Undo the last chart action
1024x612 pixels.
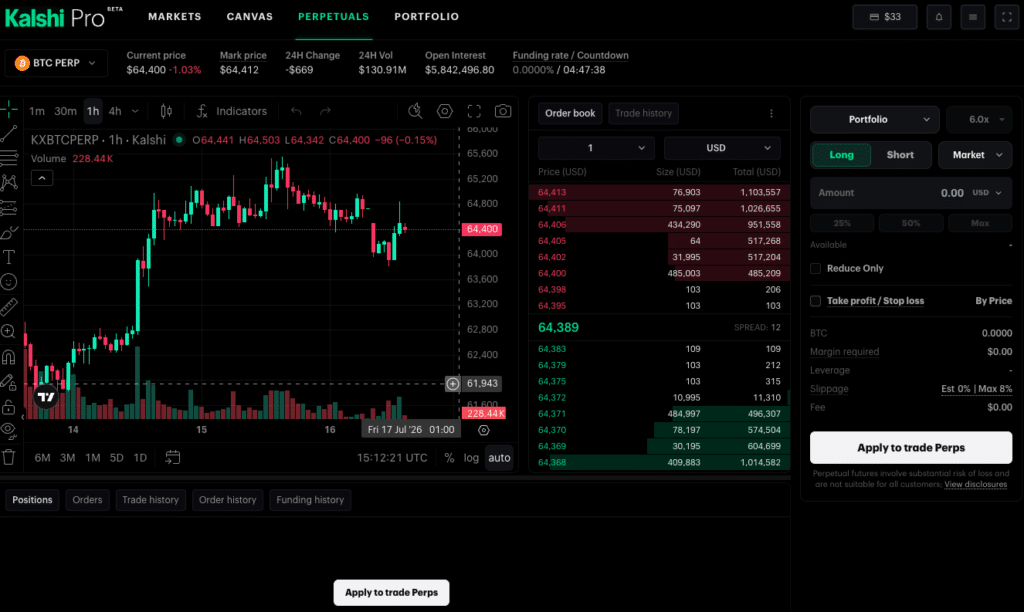coord(296,111)
